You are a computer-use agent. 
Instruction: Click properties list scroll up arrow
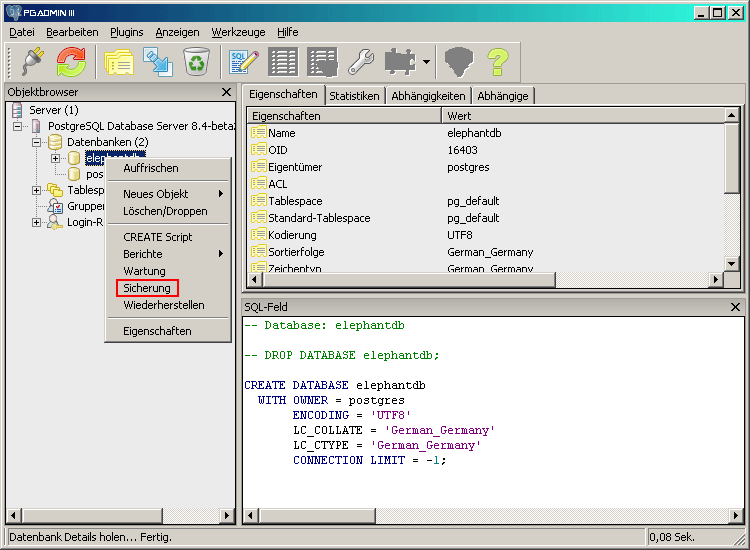731,115
